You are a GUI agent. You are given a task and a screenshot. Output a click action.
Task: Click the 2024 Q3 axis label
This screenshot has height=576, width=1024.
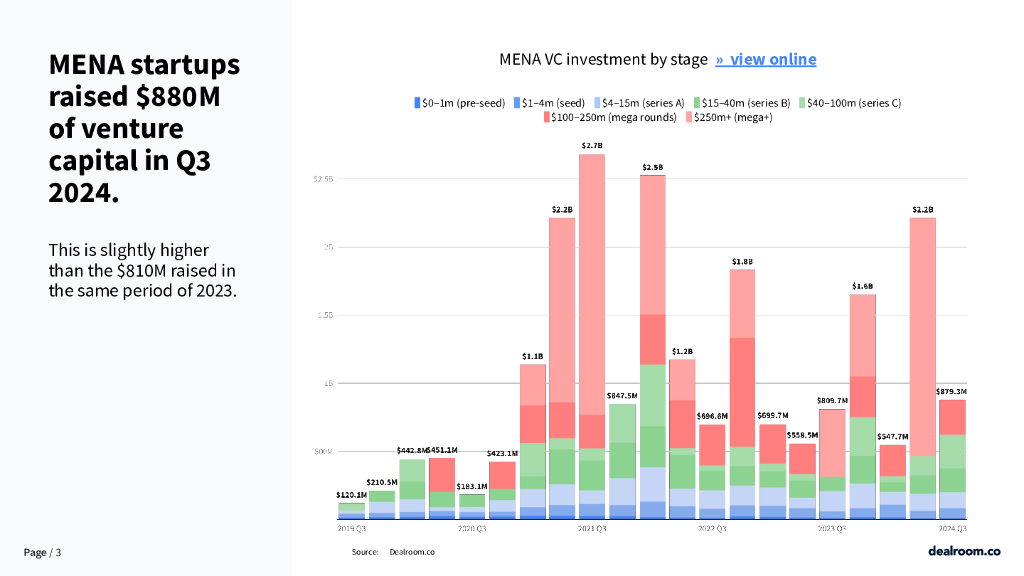pos(952,528)
